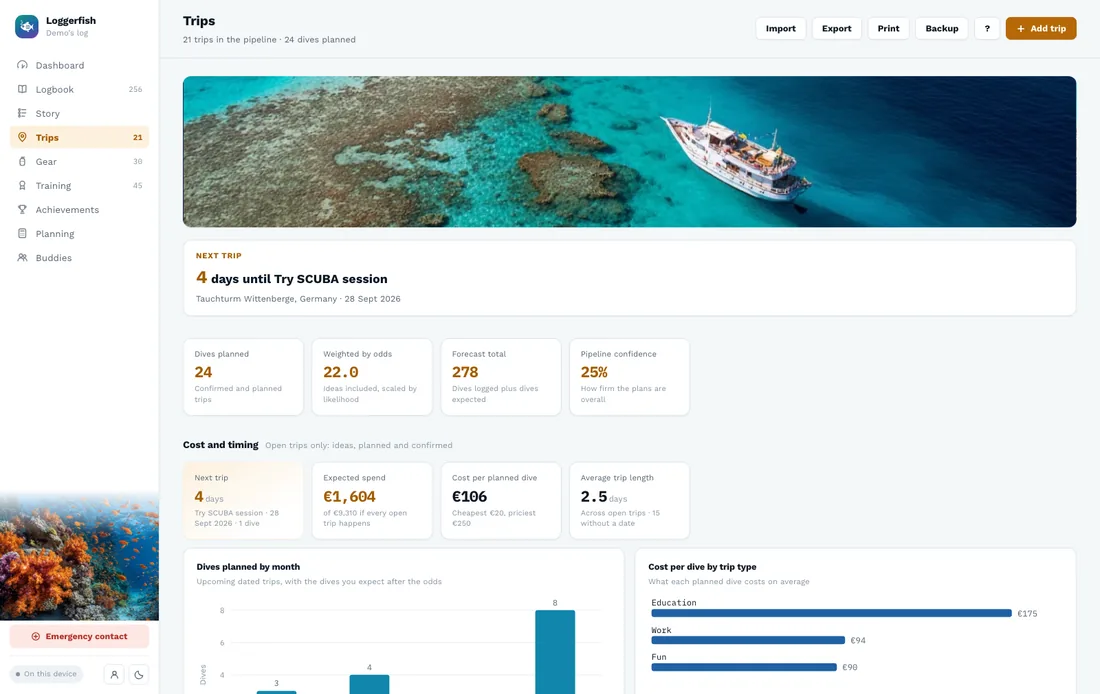Image resolution: width=1100 pixels, height=694 pixels.
Task: Click the coral reef sidebar image
Action: point(79,557)
